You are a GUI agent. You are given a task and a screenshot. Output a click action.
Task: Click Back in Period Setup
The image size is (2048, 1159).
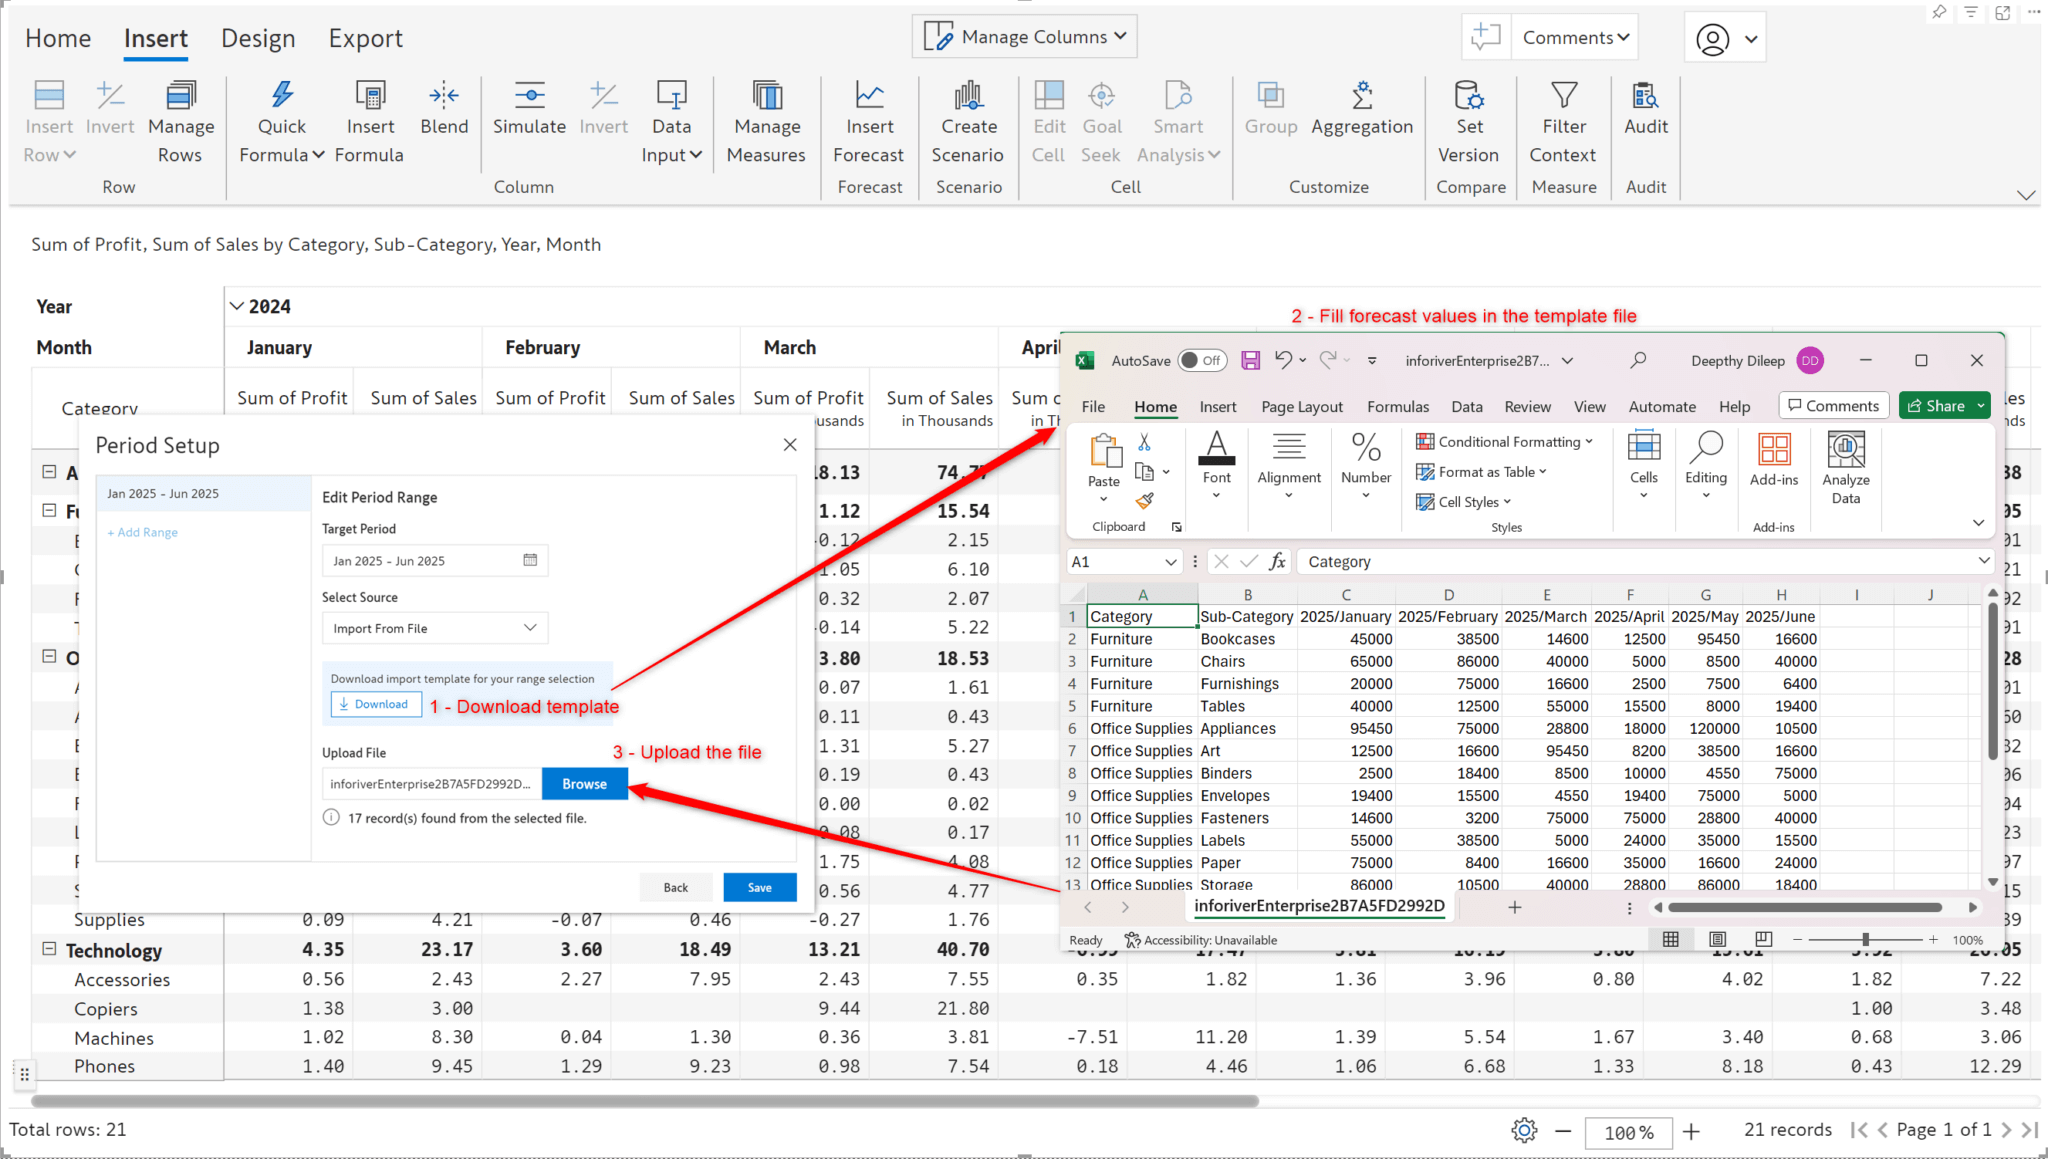point(676,888)
